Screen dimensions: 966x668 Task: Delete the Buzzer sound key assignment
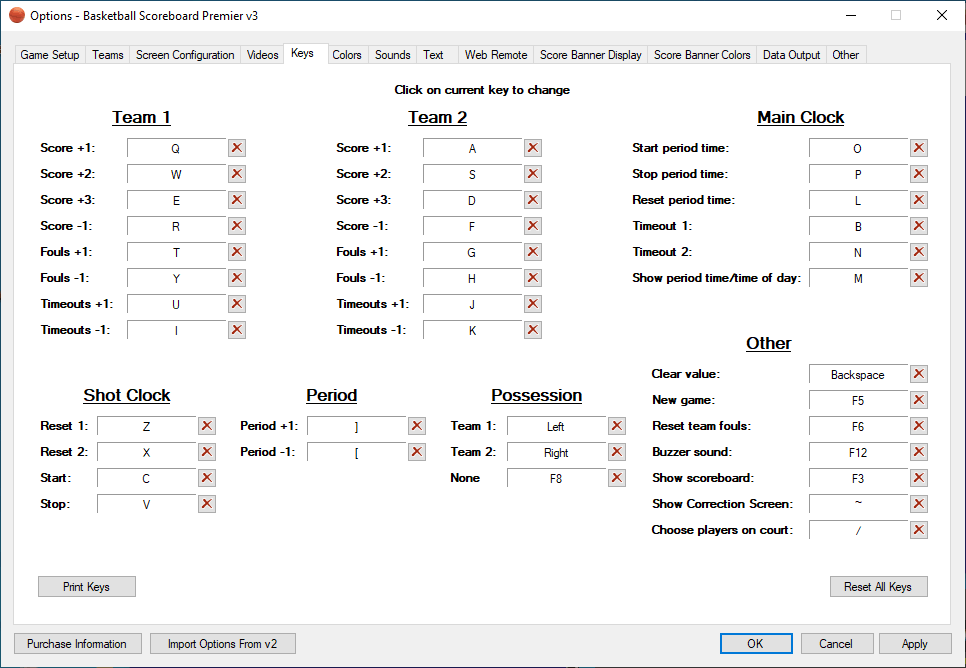[919, 452]
